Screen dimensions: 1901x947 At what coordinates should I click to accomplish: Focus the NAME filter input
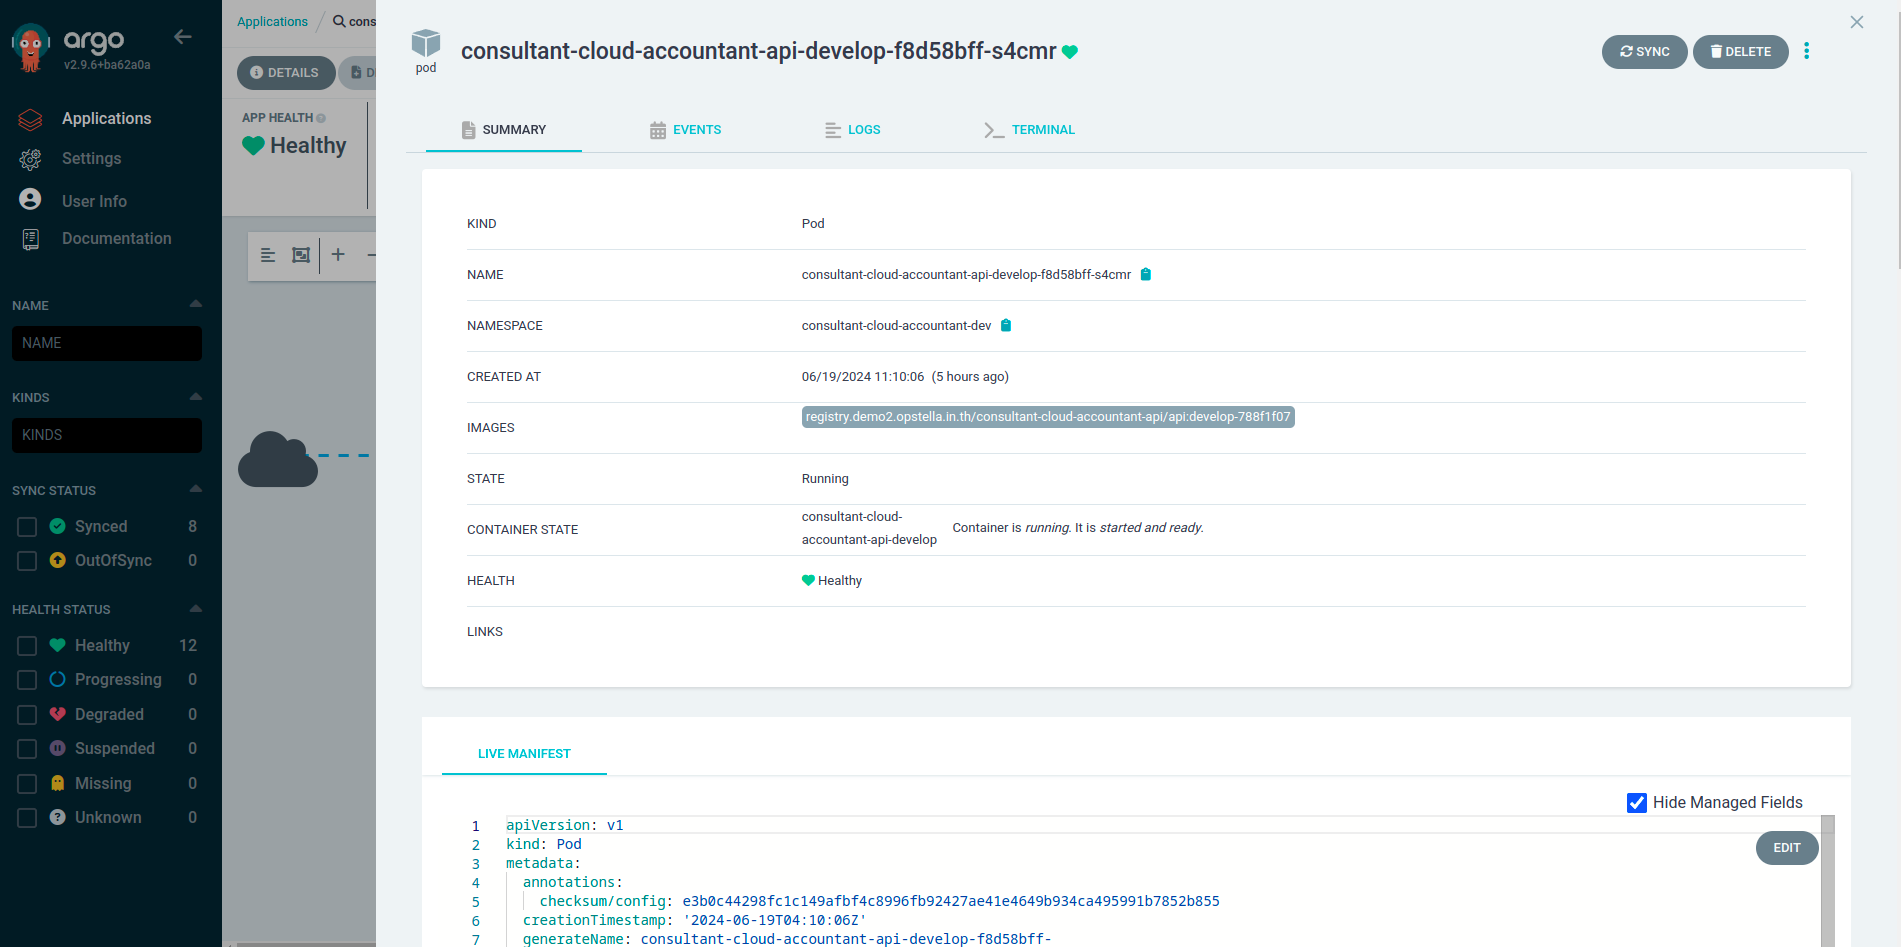107,343
